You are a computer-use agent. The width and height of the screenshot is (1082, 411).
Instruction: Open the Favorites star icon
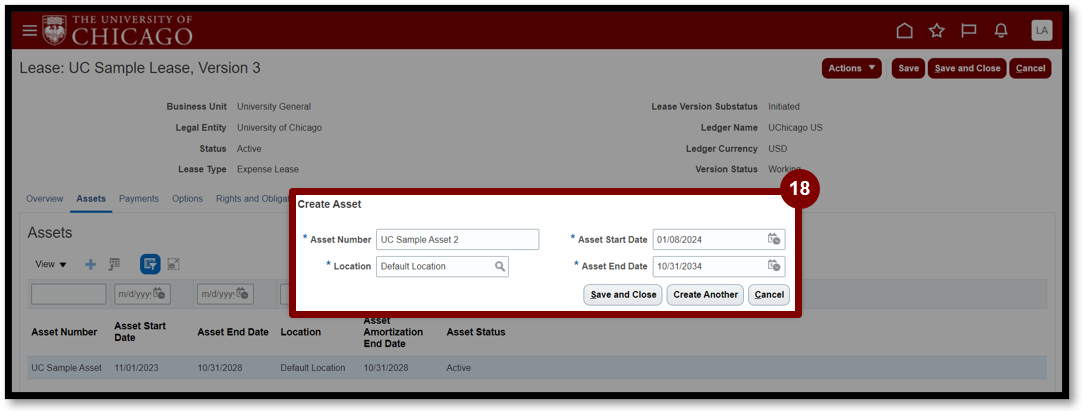pos(936,30)
